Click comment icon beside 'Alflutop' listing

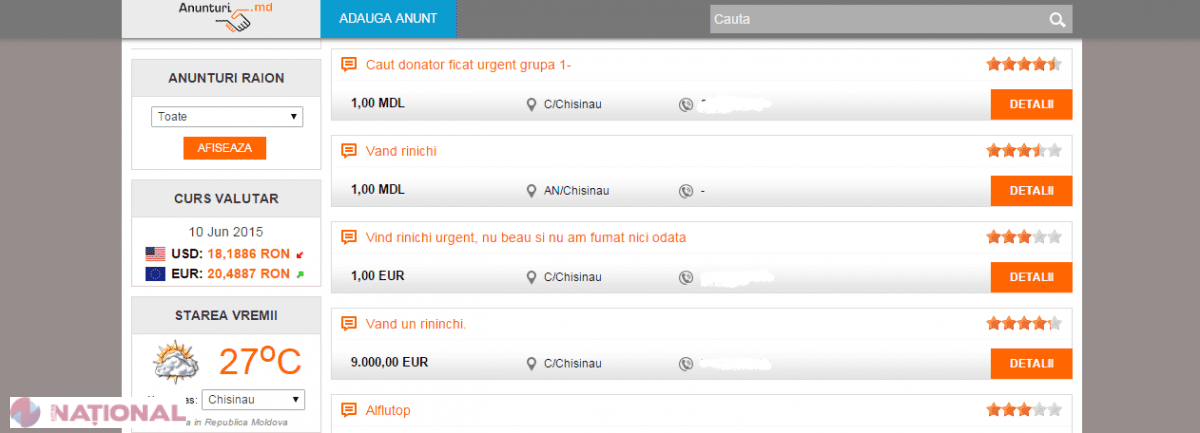[349, 410]
